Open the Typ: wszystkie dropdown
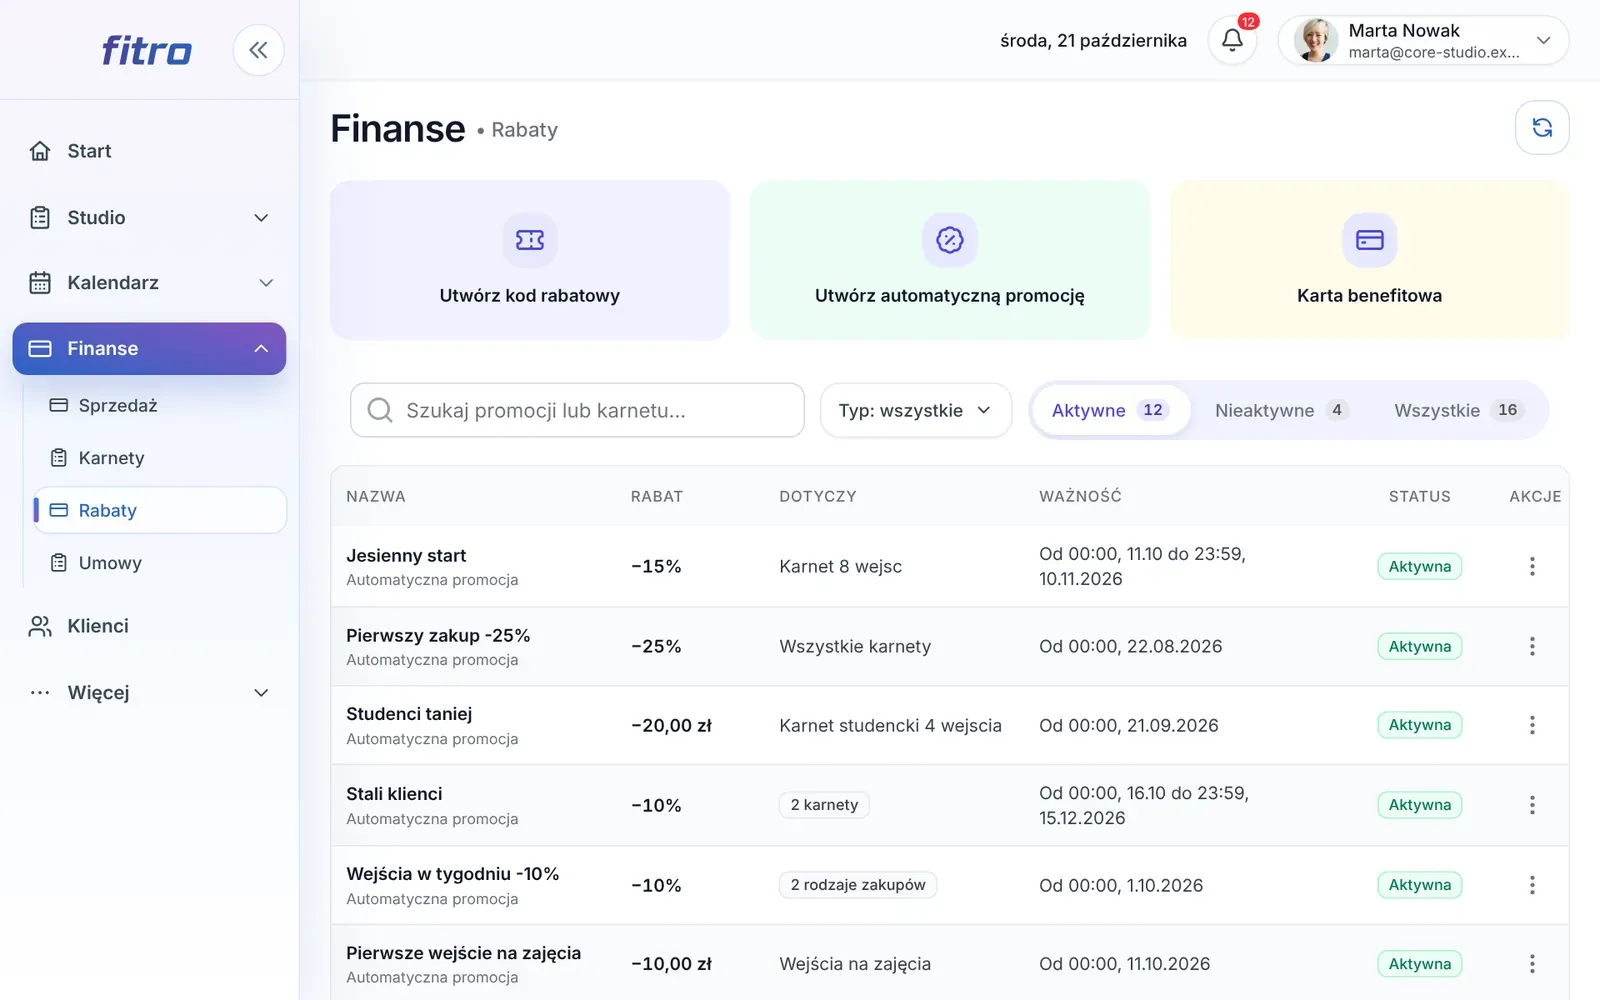This screenshot has height=1000, width=1600. coord(916,410)
